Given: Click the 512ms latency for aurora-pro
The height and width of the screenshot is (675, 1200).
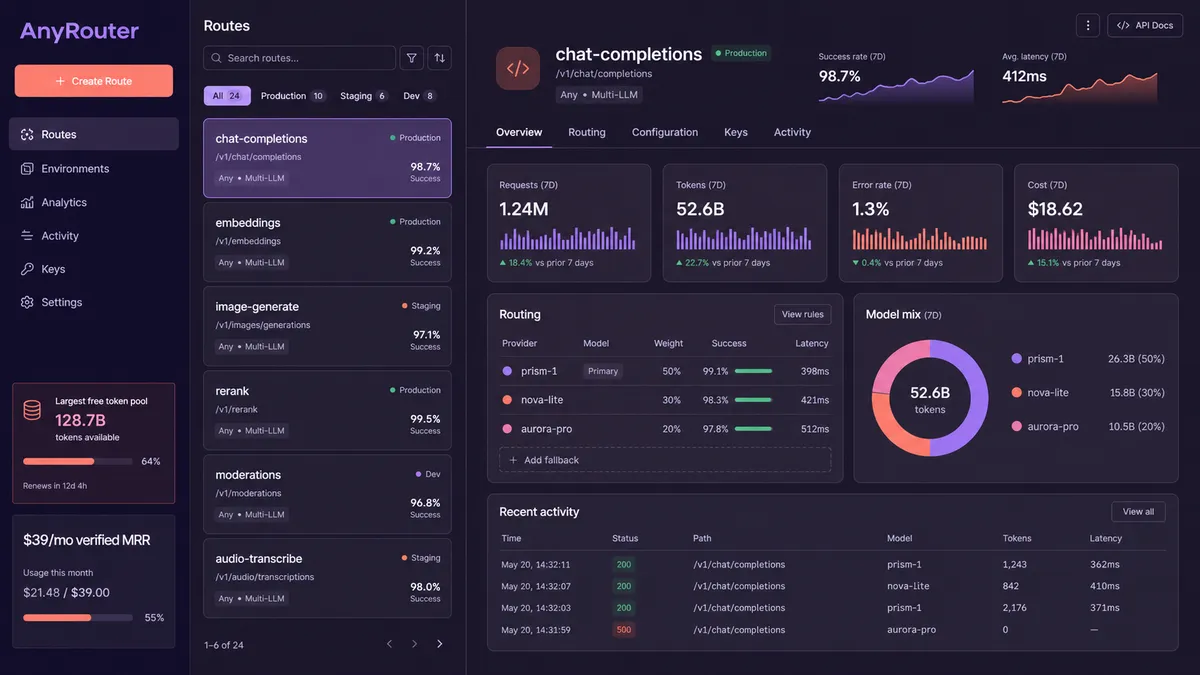Looking at the screenshot, I should click(814, 429).
